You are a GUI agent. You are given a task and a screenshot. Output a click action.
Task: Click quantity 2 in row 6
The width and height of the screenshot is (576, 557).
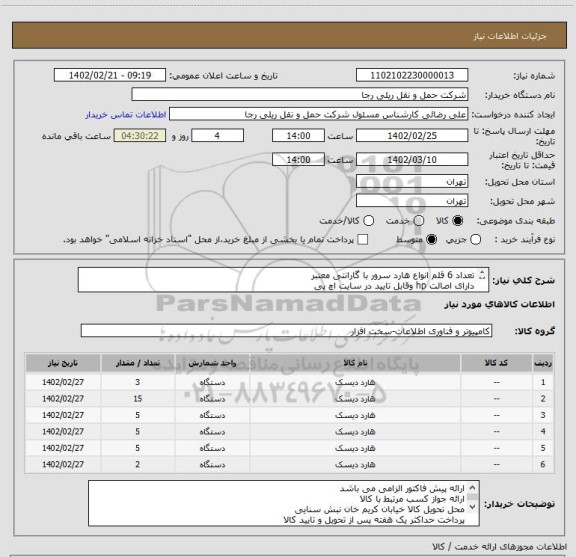coord(137,464)
